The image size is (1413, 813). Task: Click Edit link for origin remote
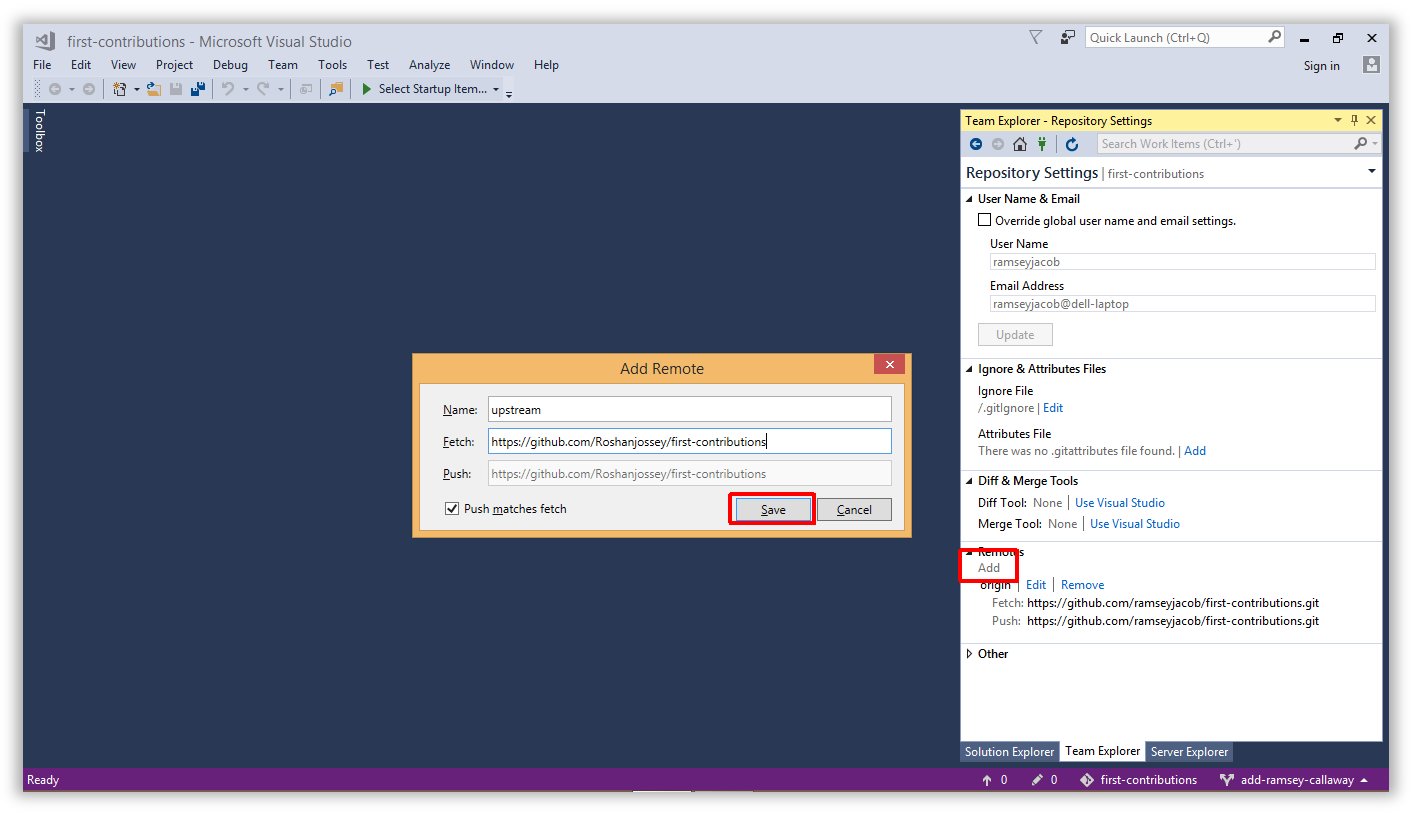[x=1036, y=585]
